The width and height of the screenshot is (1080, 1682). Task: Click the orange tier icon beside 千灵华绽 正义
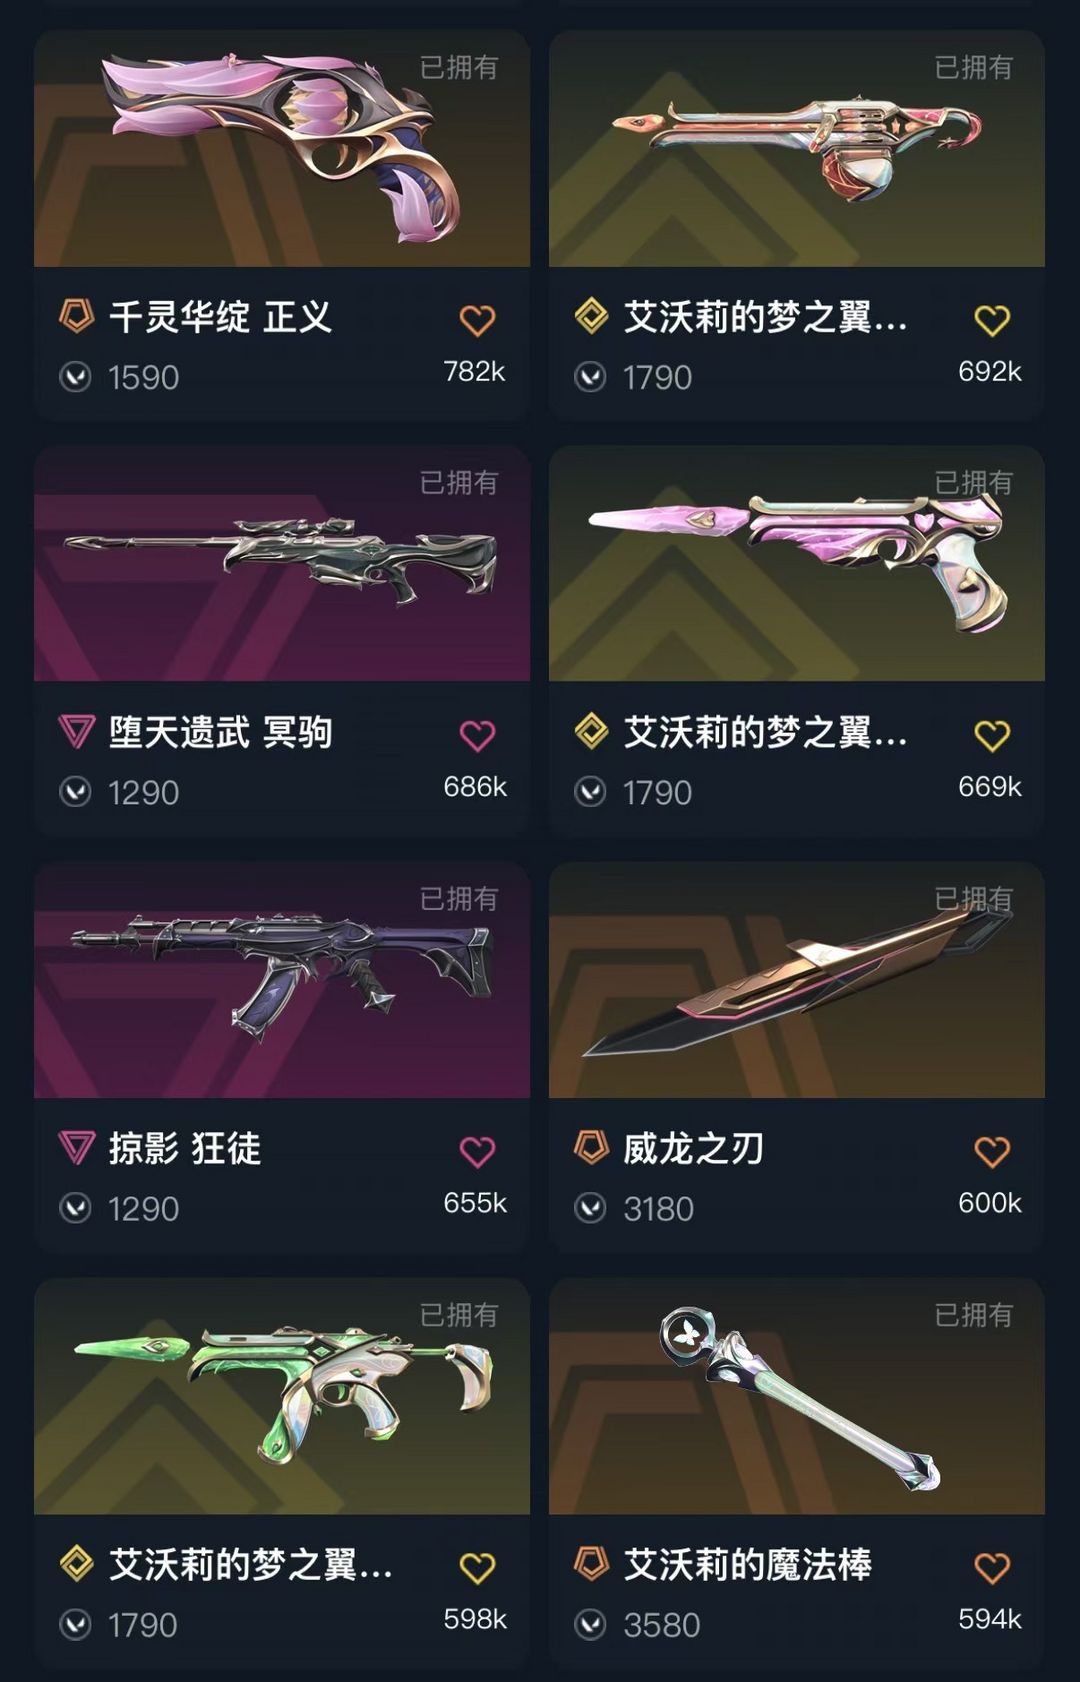click(76, 316)
